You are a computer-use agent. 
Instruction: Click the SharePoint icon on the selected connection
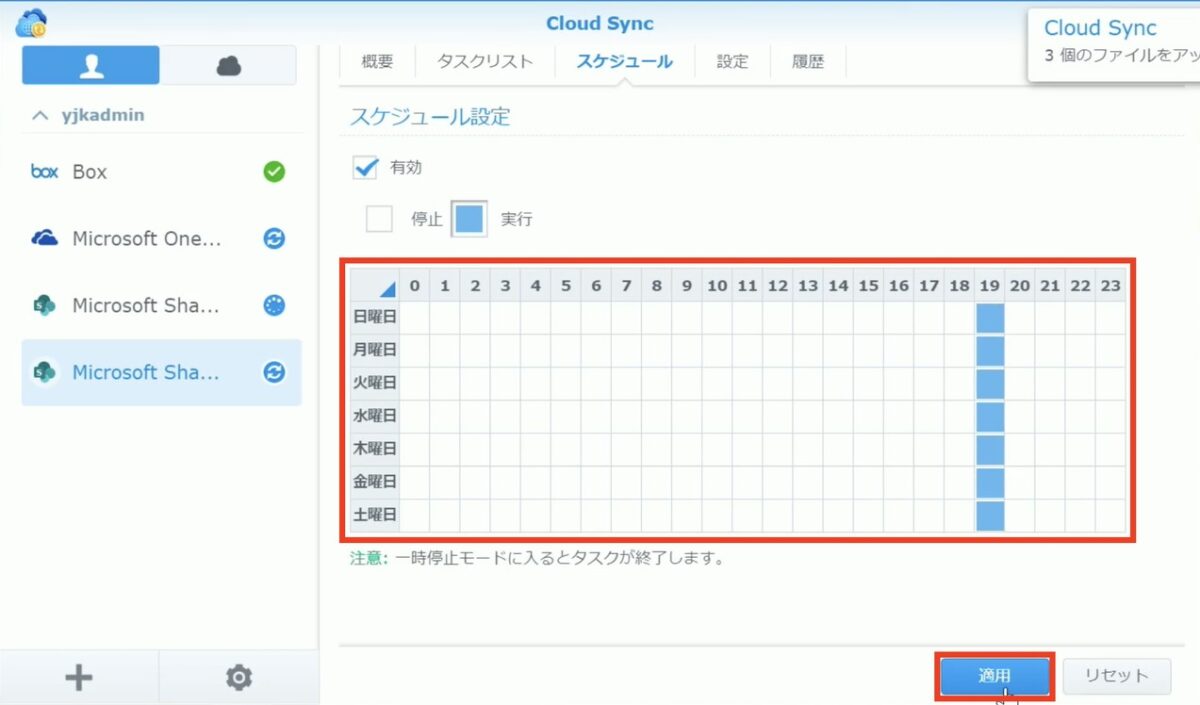click(45, 372)
